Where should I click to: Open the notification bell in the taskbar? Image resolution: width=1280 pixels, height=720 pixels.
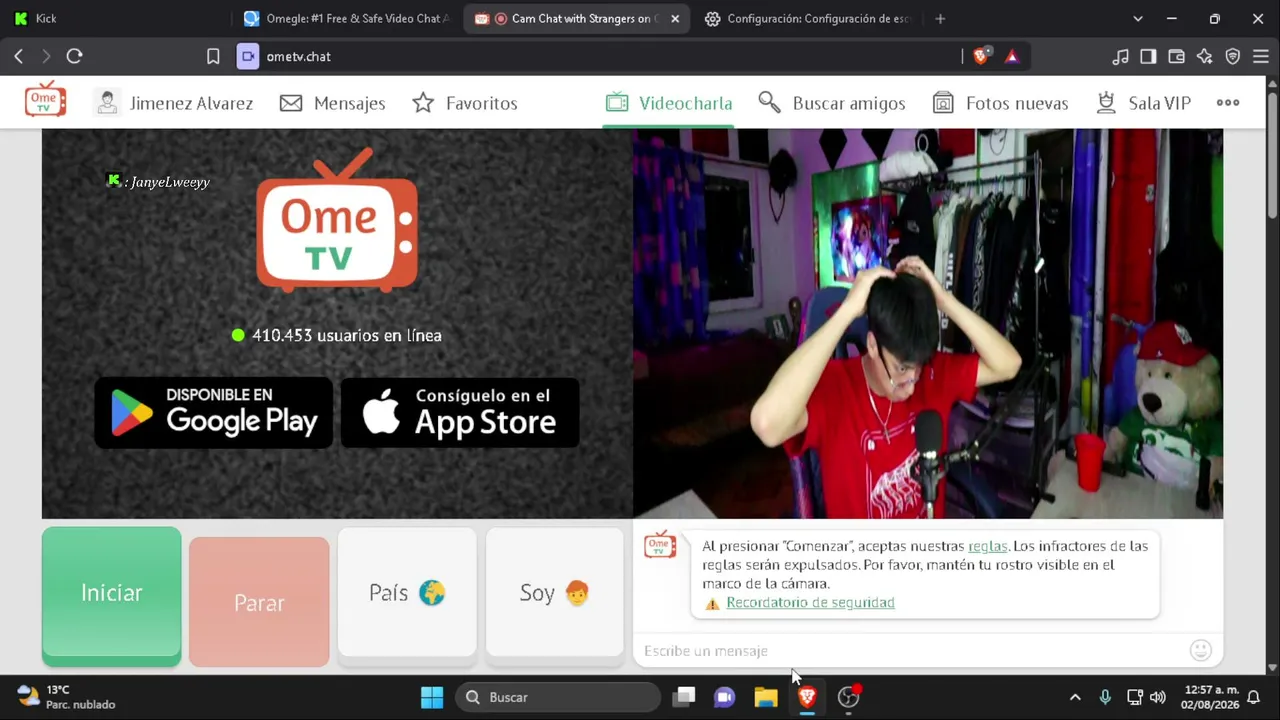coord(1253,697)
